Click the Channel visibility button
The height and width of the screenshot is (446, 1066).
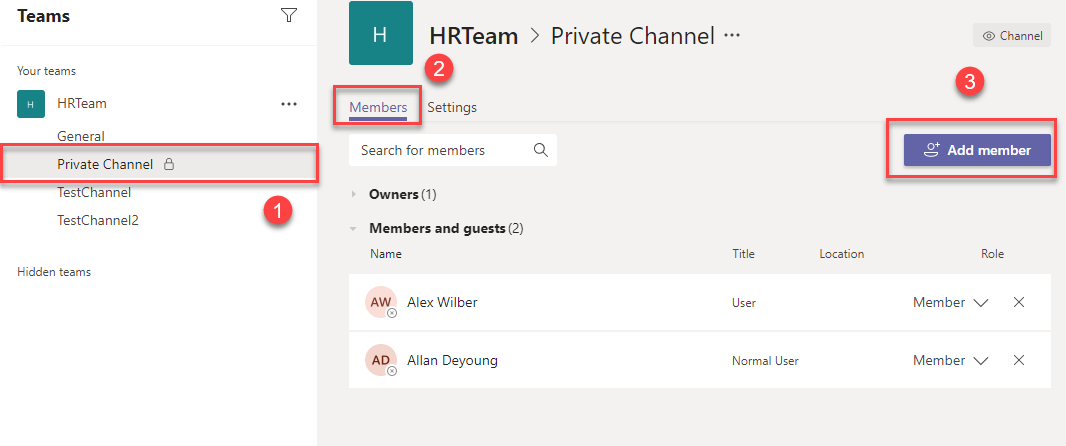point(1011,36)
